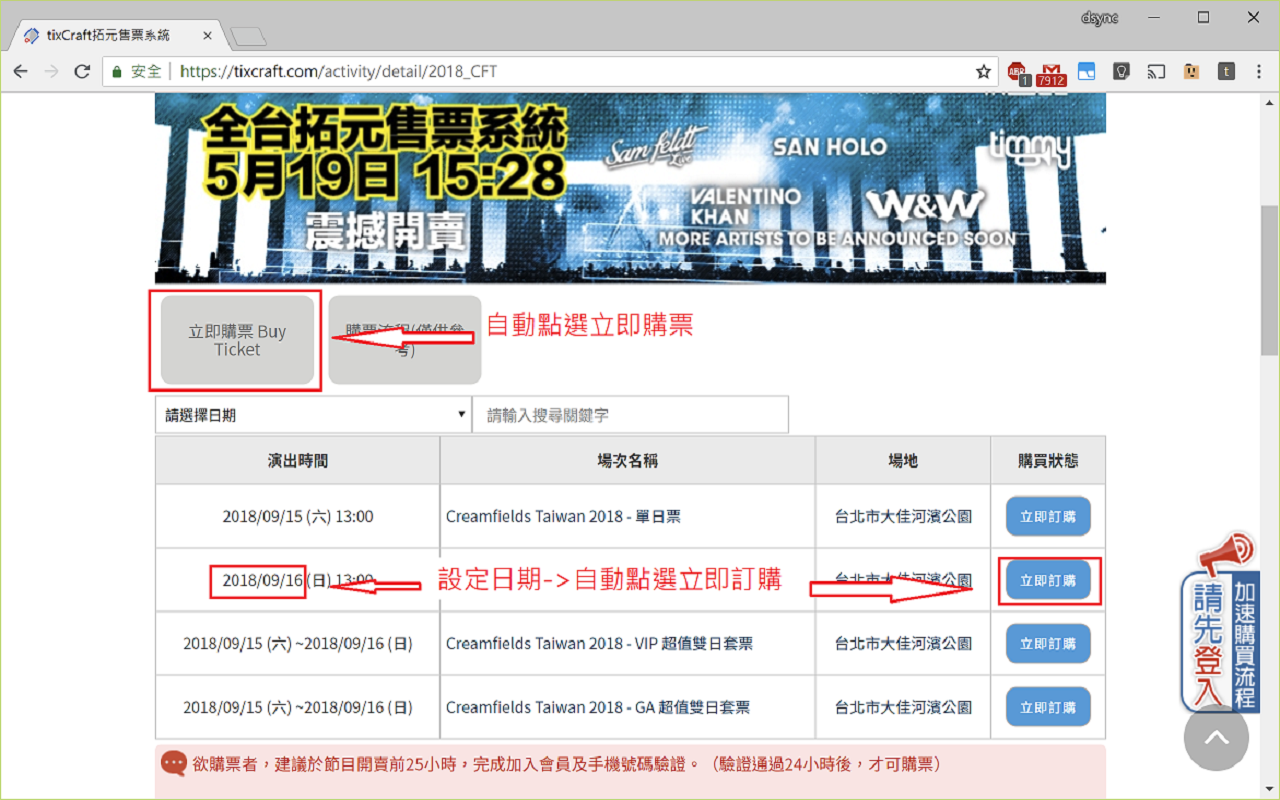Select the GA 超值雙日套票 event name

pyautogui.click(x=598, y=707)
